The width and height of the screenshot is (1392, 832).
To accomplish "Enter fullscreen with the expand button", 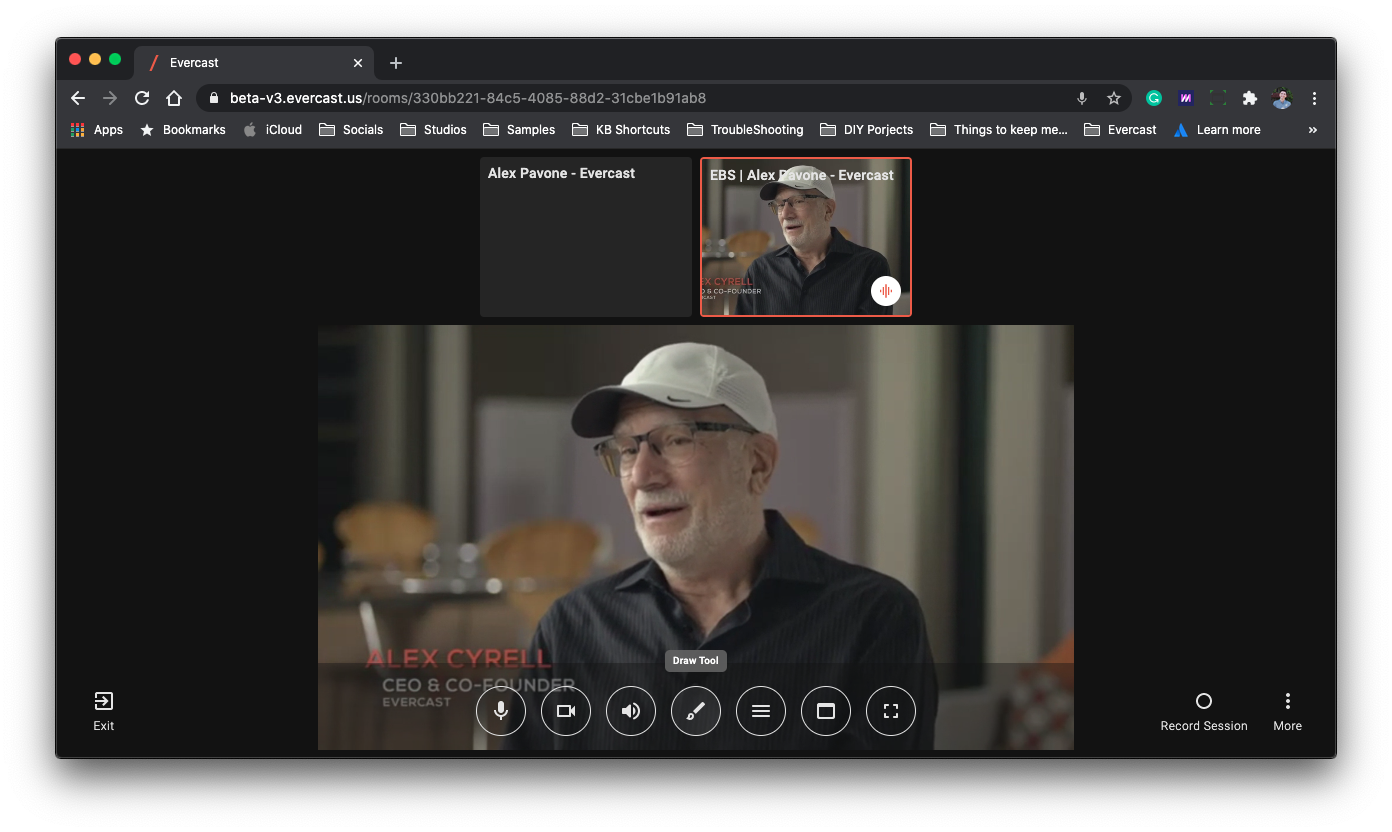I will tap(891, 711).
